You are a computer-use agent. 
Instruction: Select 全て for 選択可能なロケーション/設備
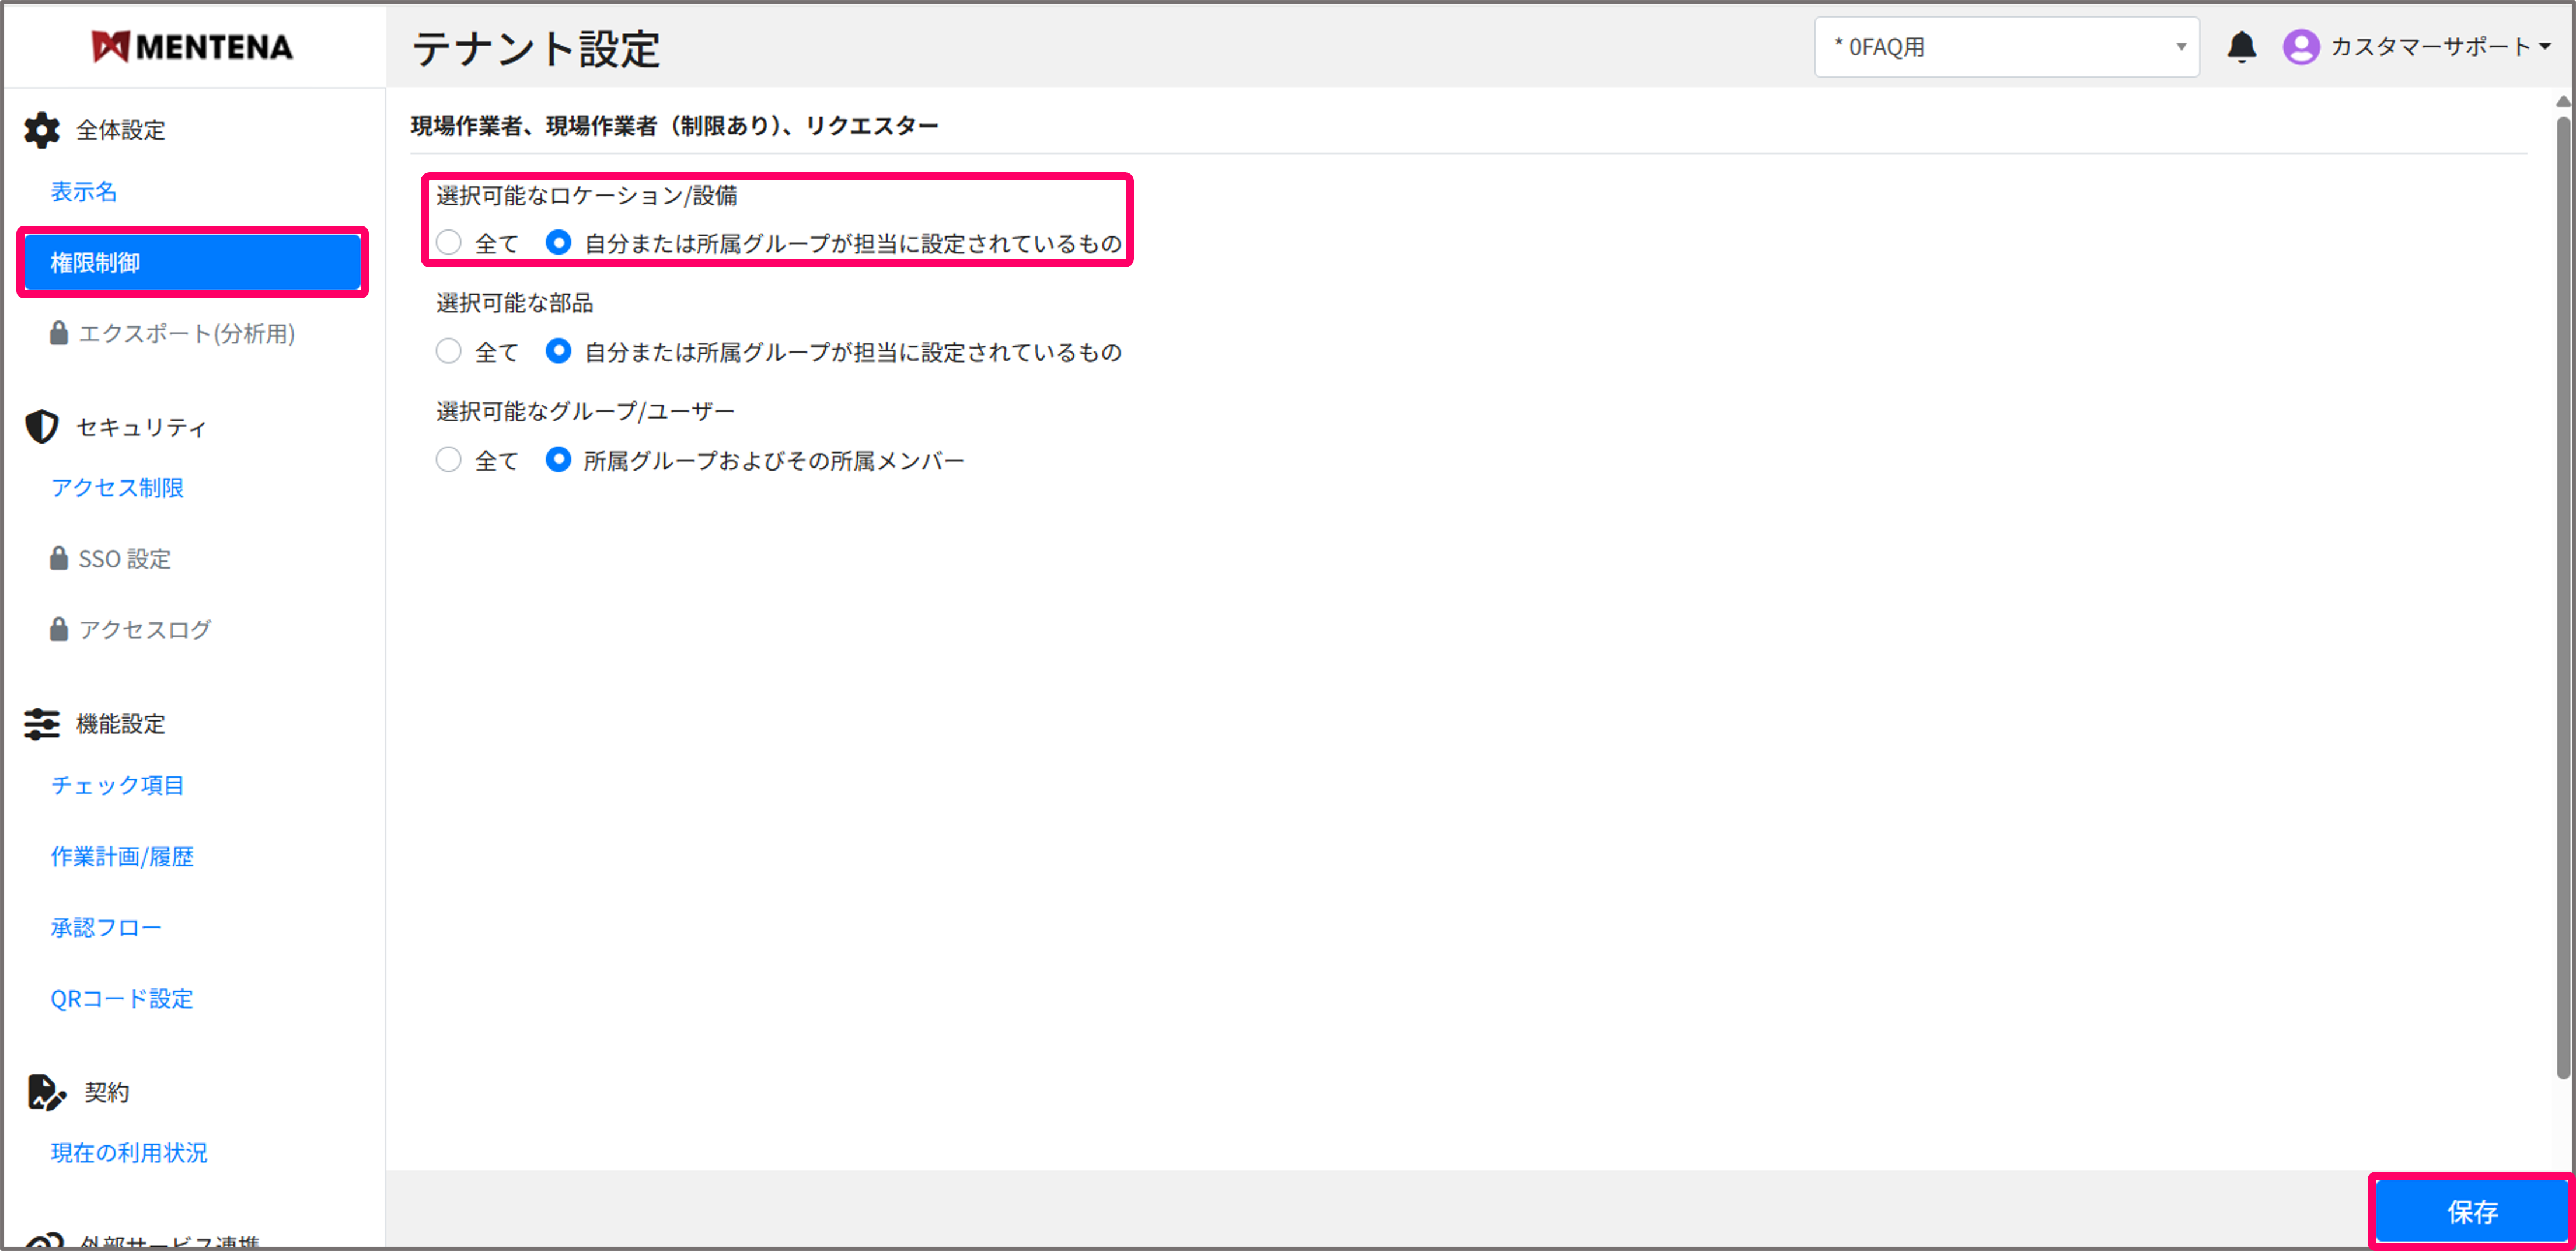(448, 242)
